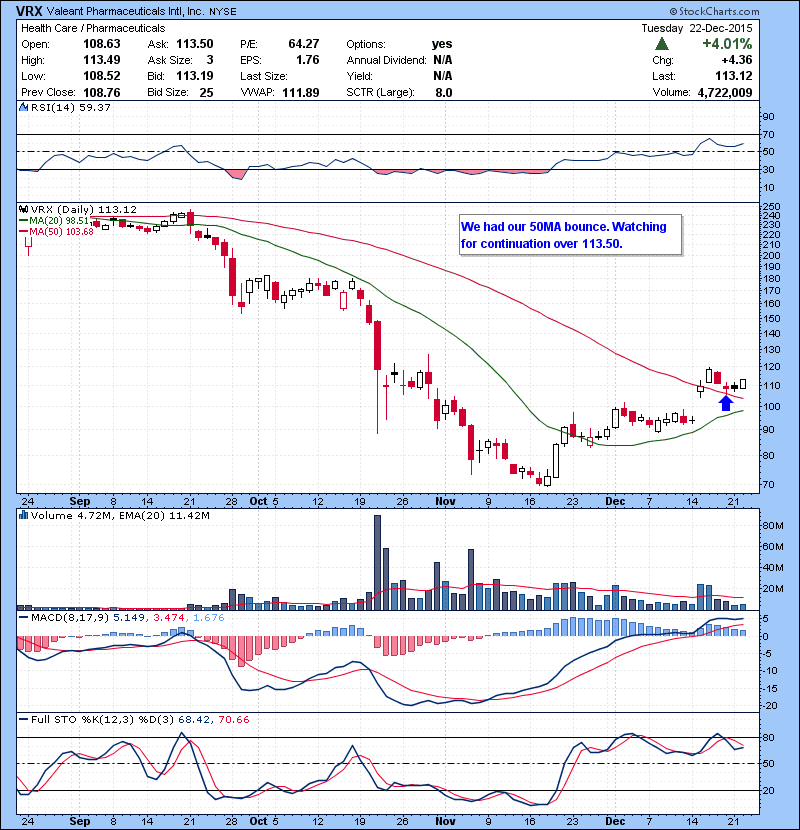Click the MACD histogram value 1.676
The height and width of the screenshot is (830, 800).
click(209, 617)
